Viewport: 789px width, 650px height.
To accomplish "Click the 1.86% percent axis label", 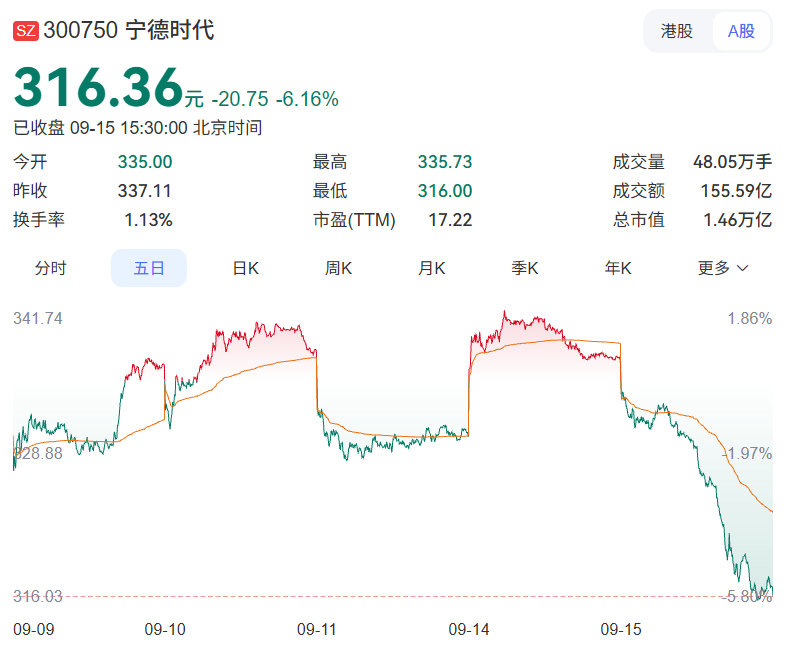I will [x=750, y=318].
